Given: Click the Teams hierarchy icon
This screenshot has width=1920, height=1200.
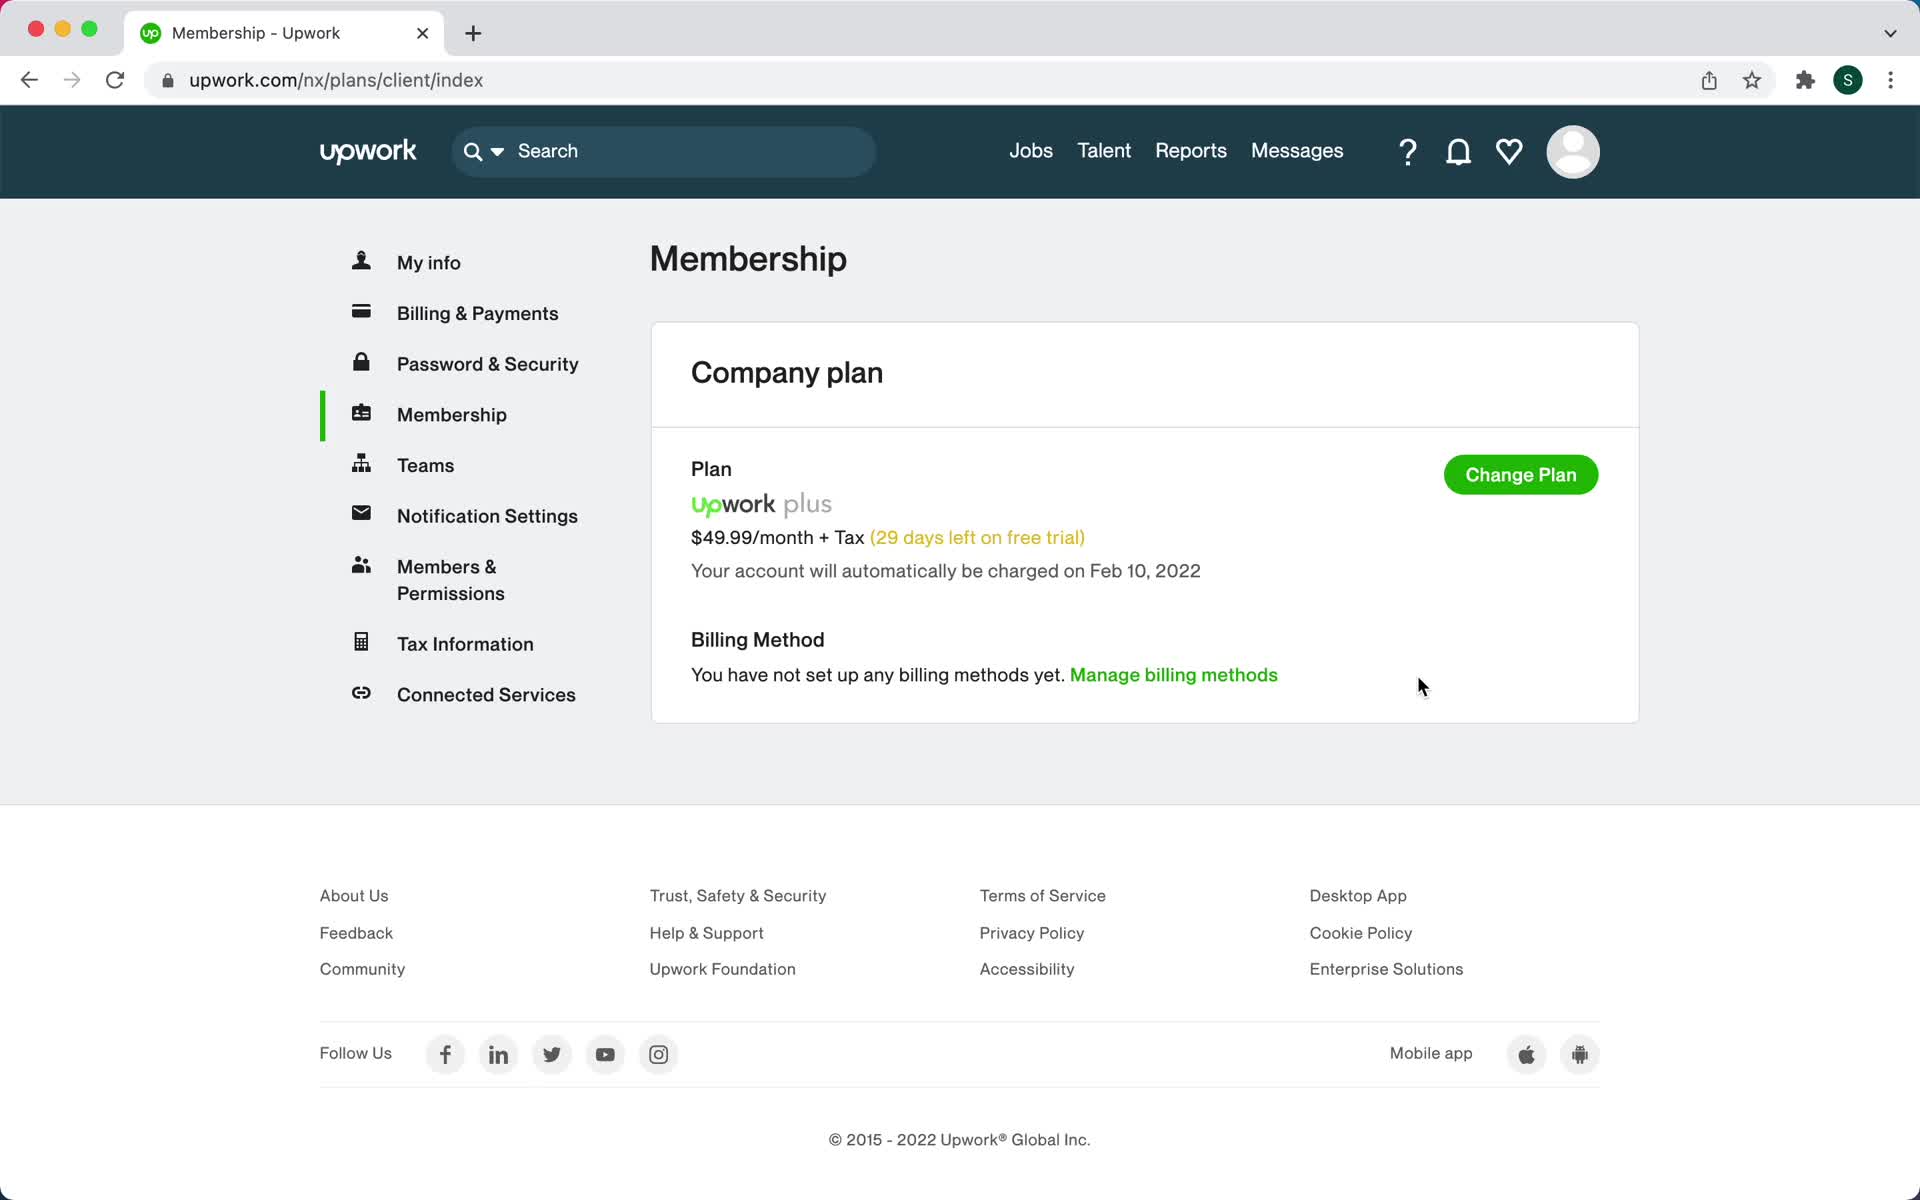Looking at the screenshot, I should point(361,464).
